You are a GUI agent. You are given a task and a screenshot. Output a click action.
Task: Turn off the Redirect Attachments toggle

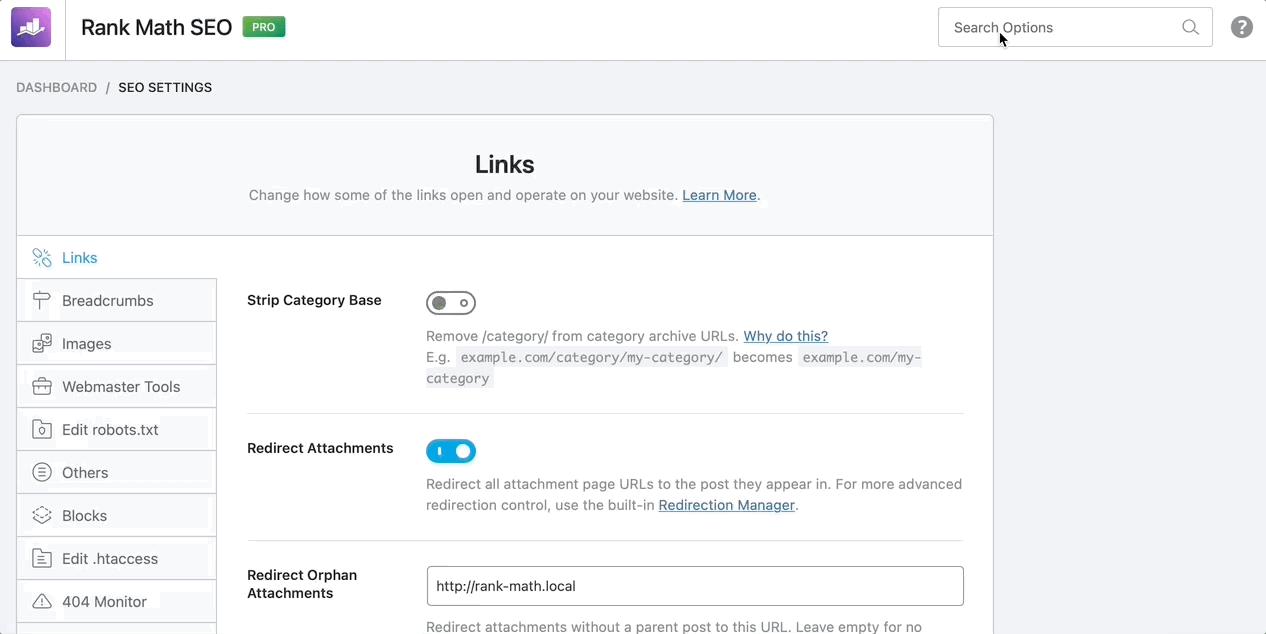[451, 451]
